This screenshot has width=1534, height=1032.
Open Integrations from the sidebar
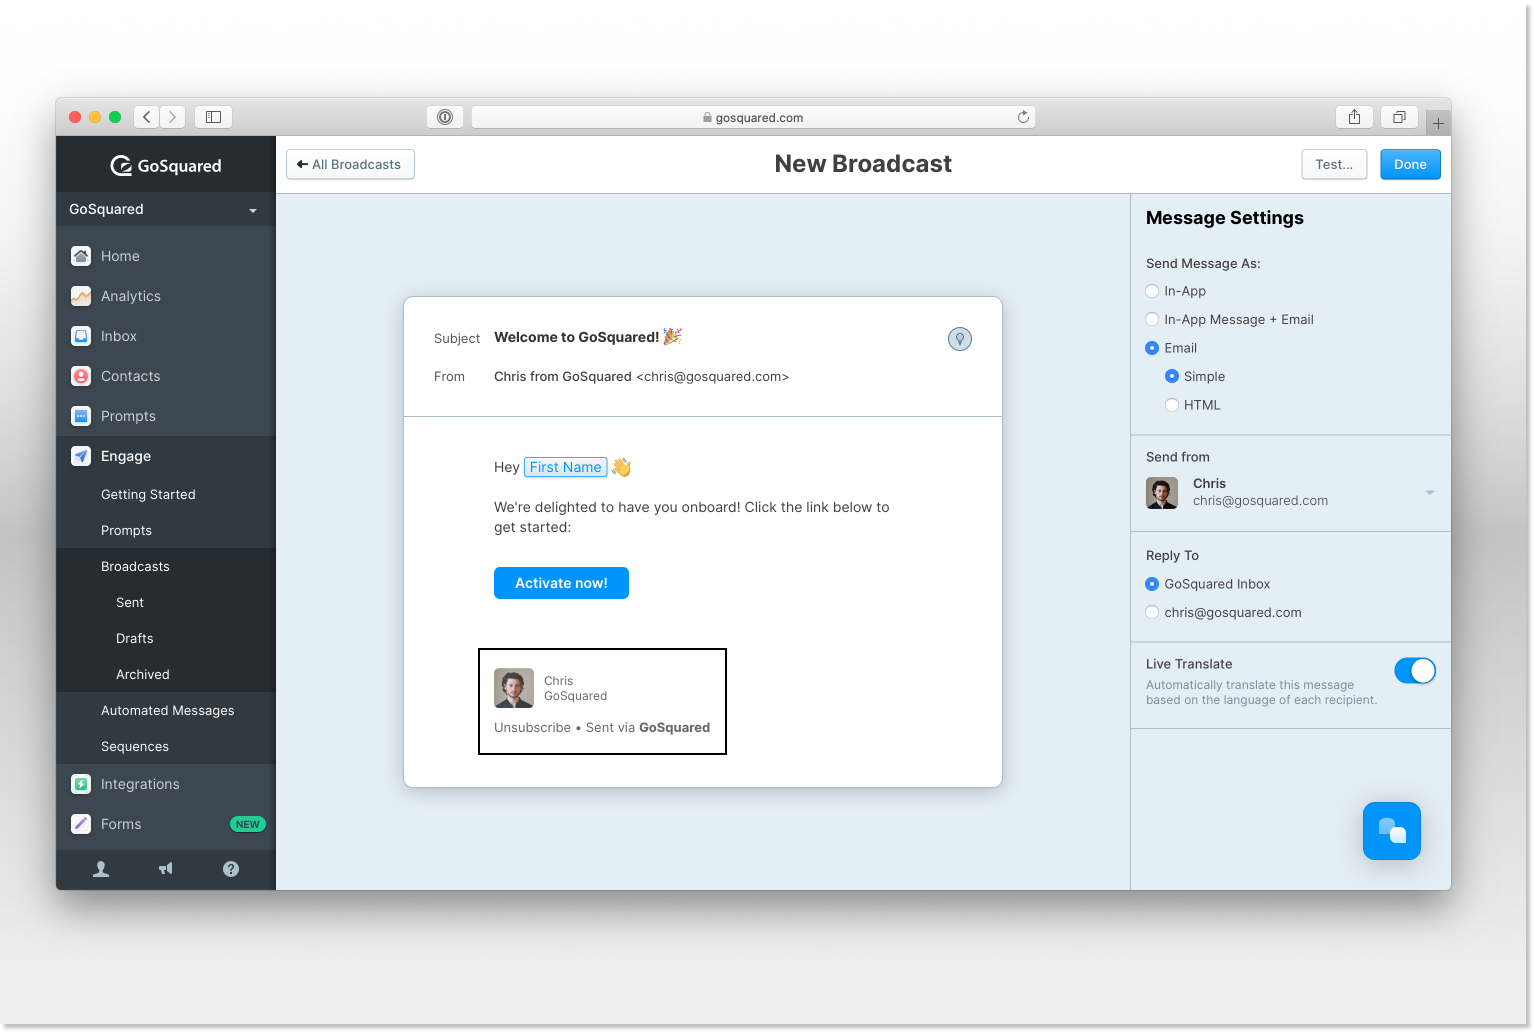(81, 784)
